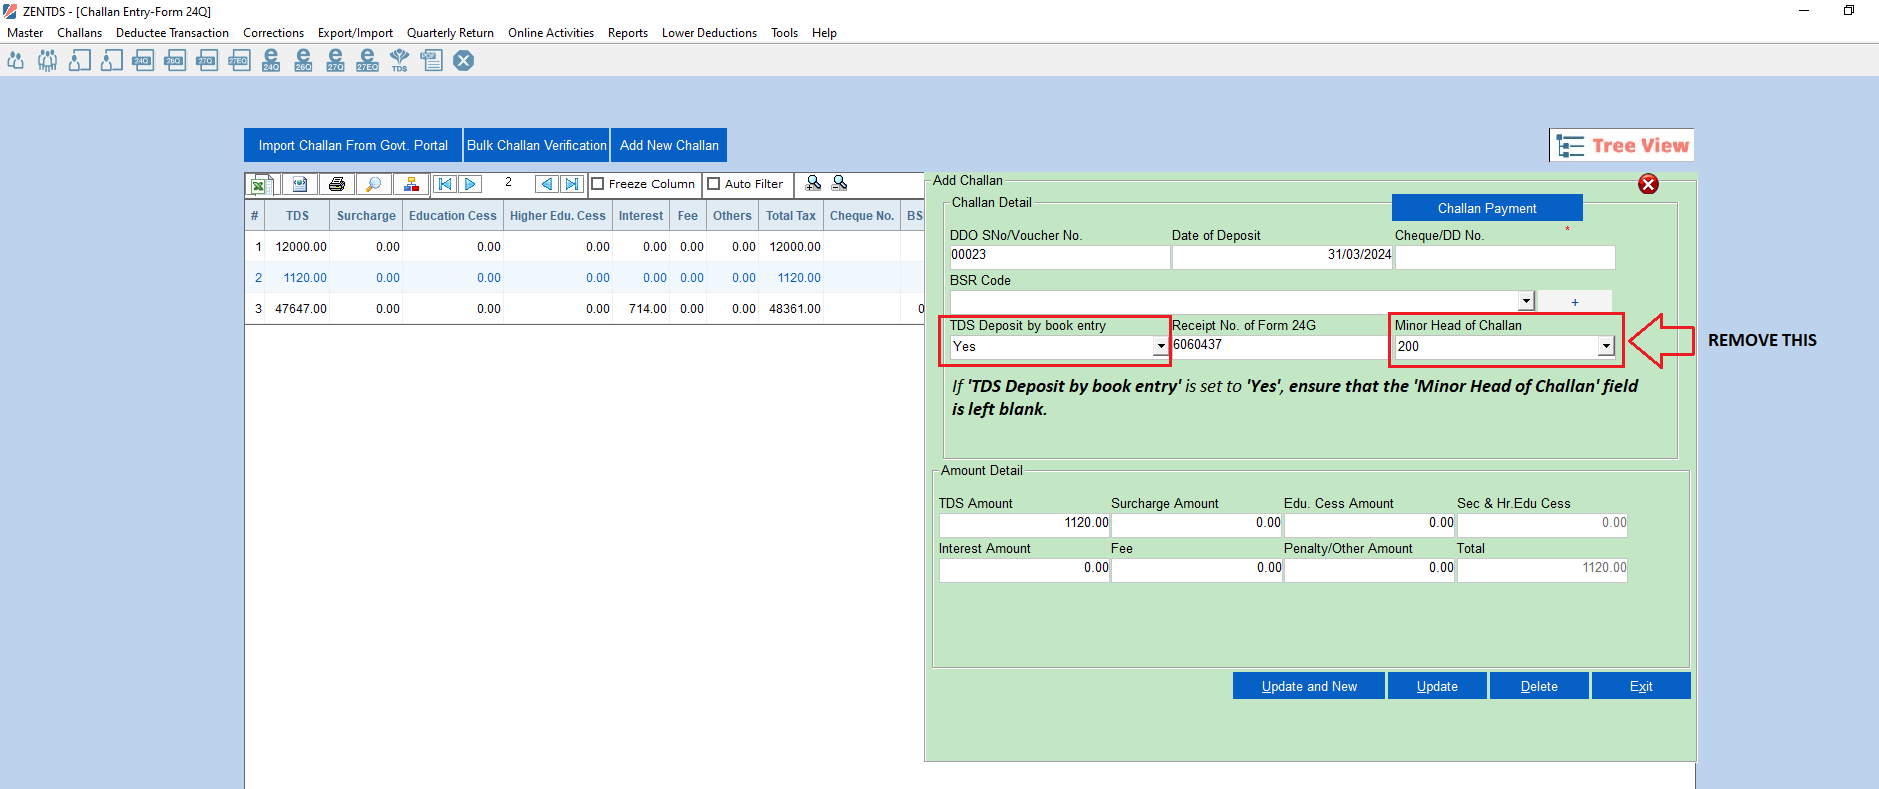
Task: Click the Update button
Action: point(1437,686)
